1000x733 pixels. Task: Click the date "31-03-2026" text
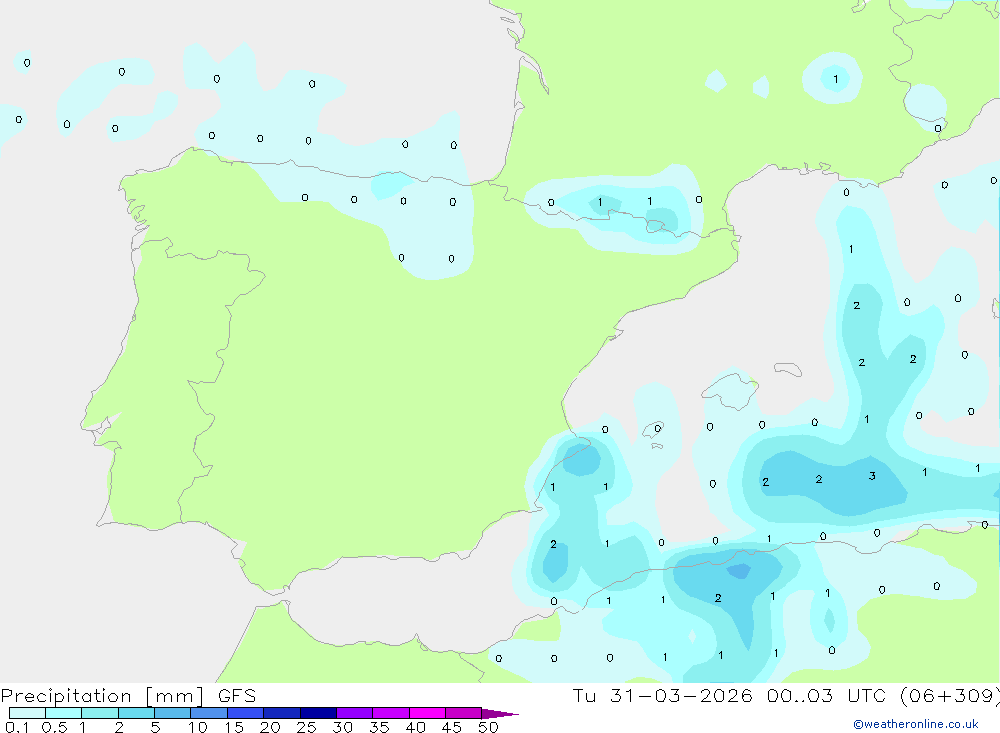point(681,695)
